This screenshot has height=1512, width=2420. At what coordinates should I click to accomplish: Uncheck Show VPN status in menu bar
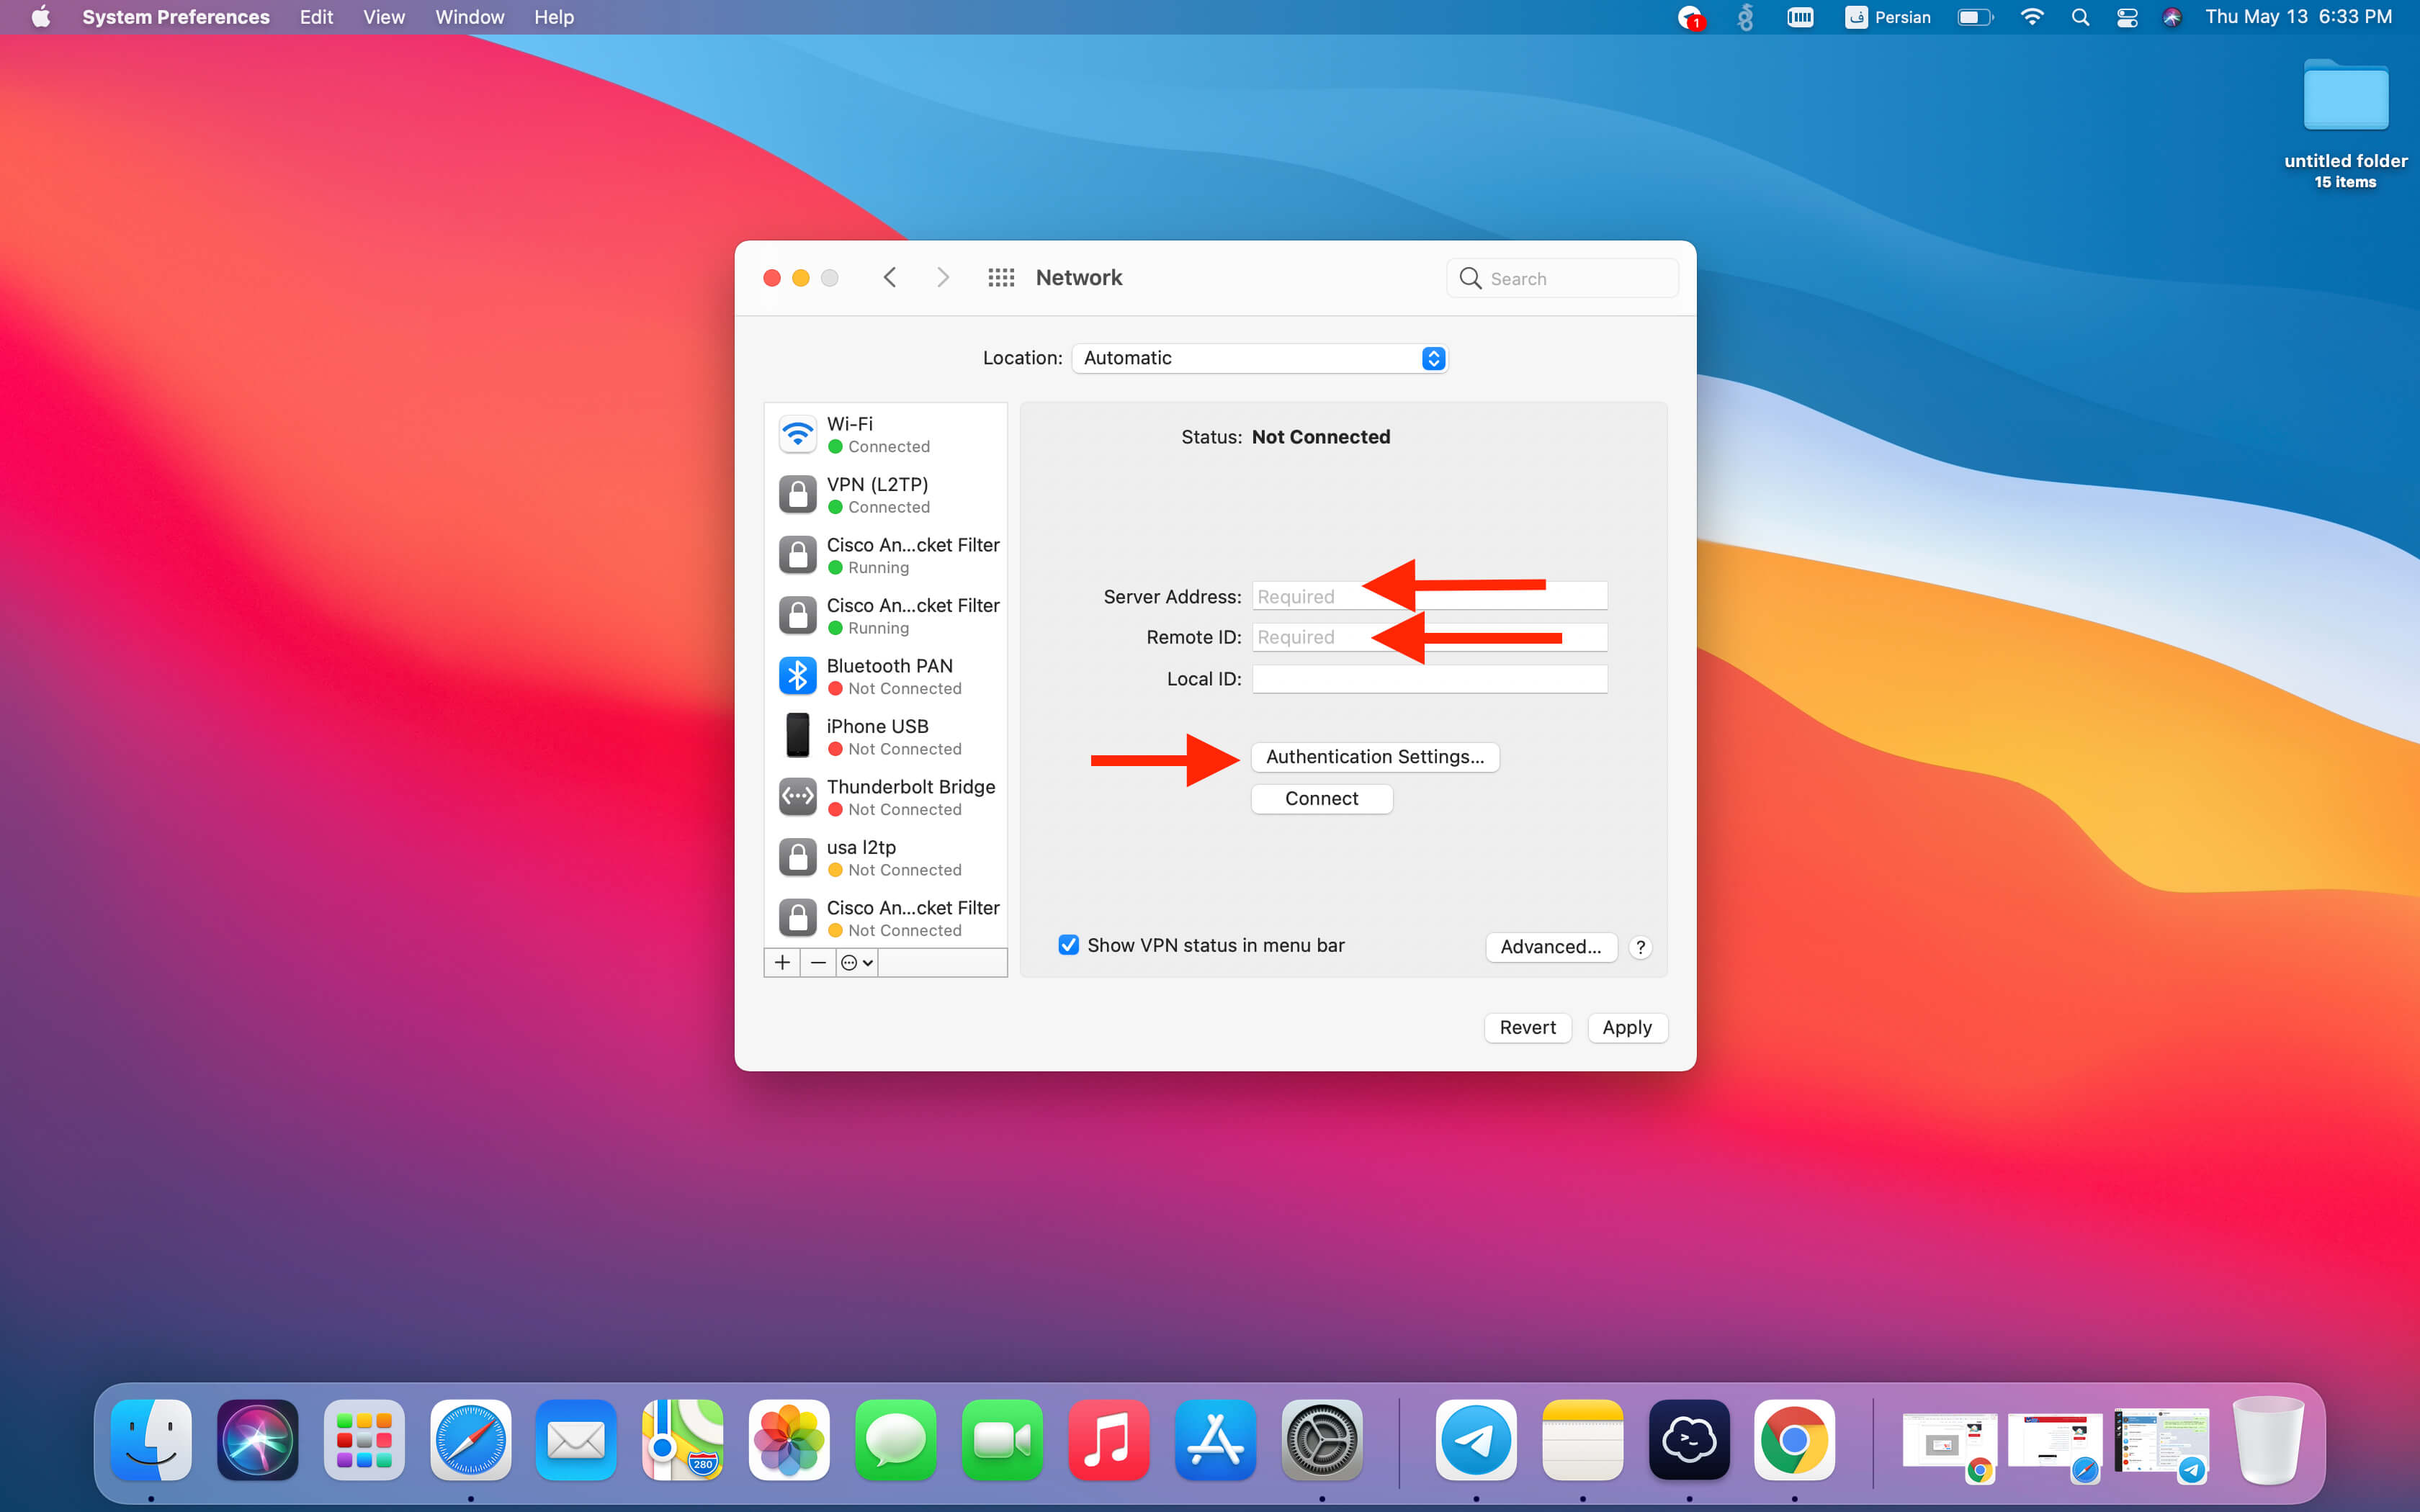(x=1068, y=945)
